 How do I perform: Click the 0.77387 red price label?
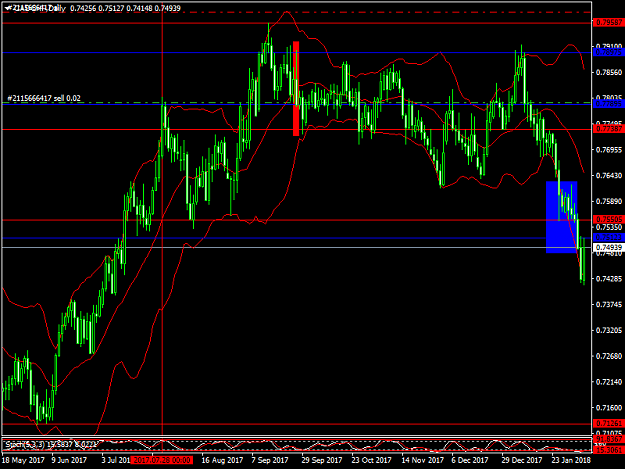point(608,129)
